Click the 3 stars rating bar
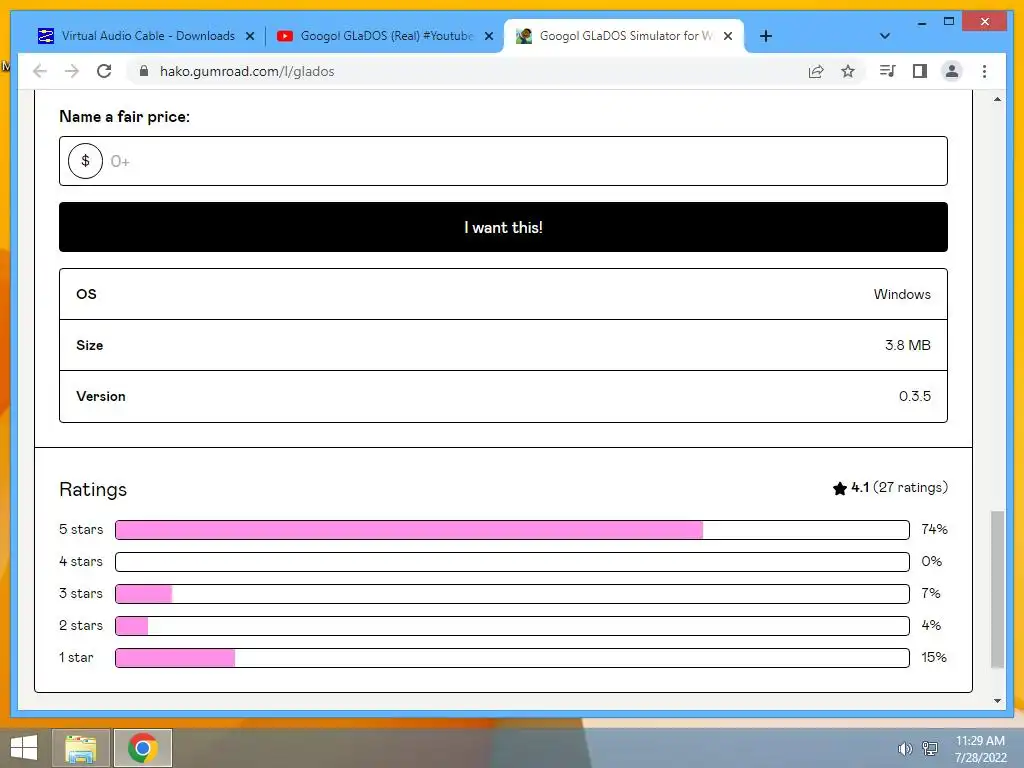Viewport: 1024px width, 768px height. (x=512, y=594)
